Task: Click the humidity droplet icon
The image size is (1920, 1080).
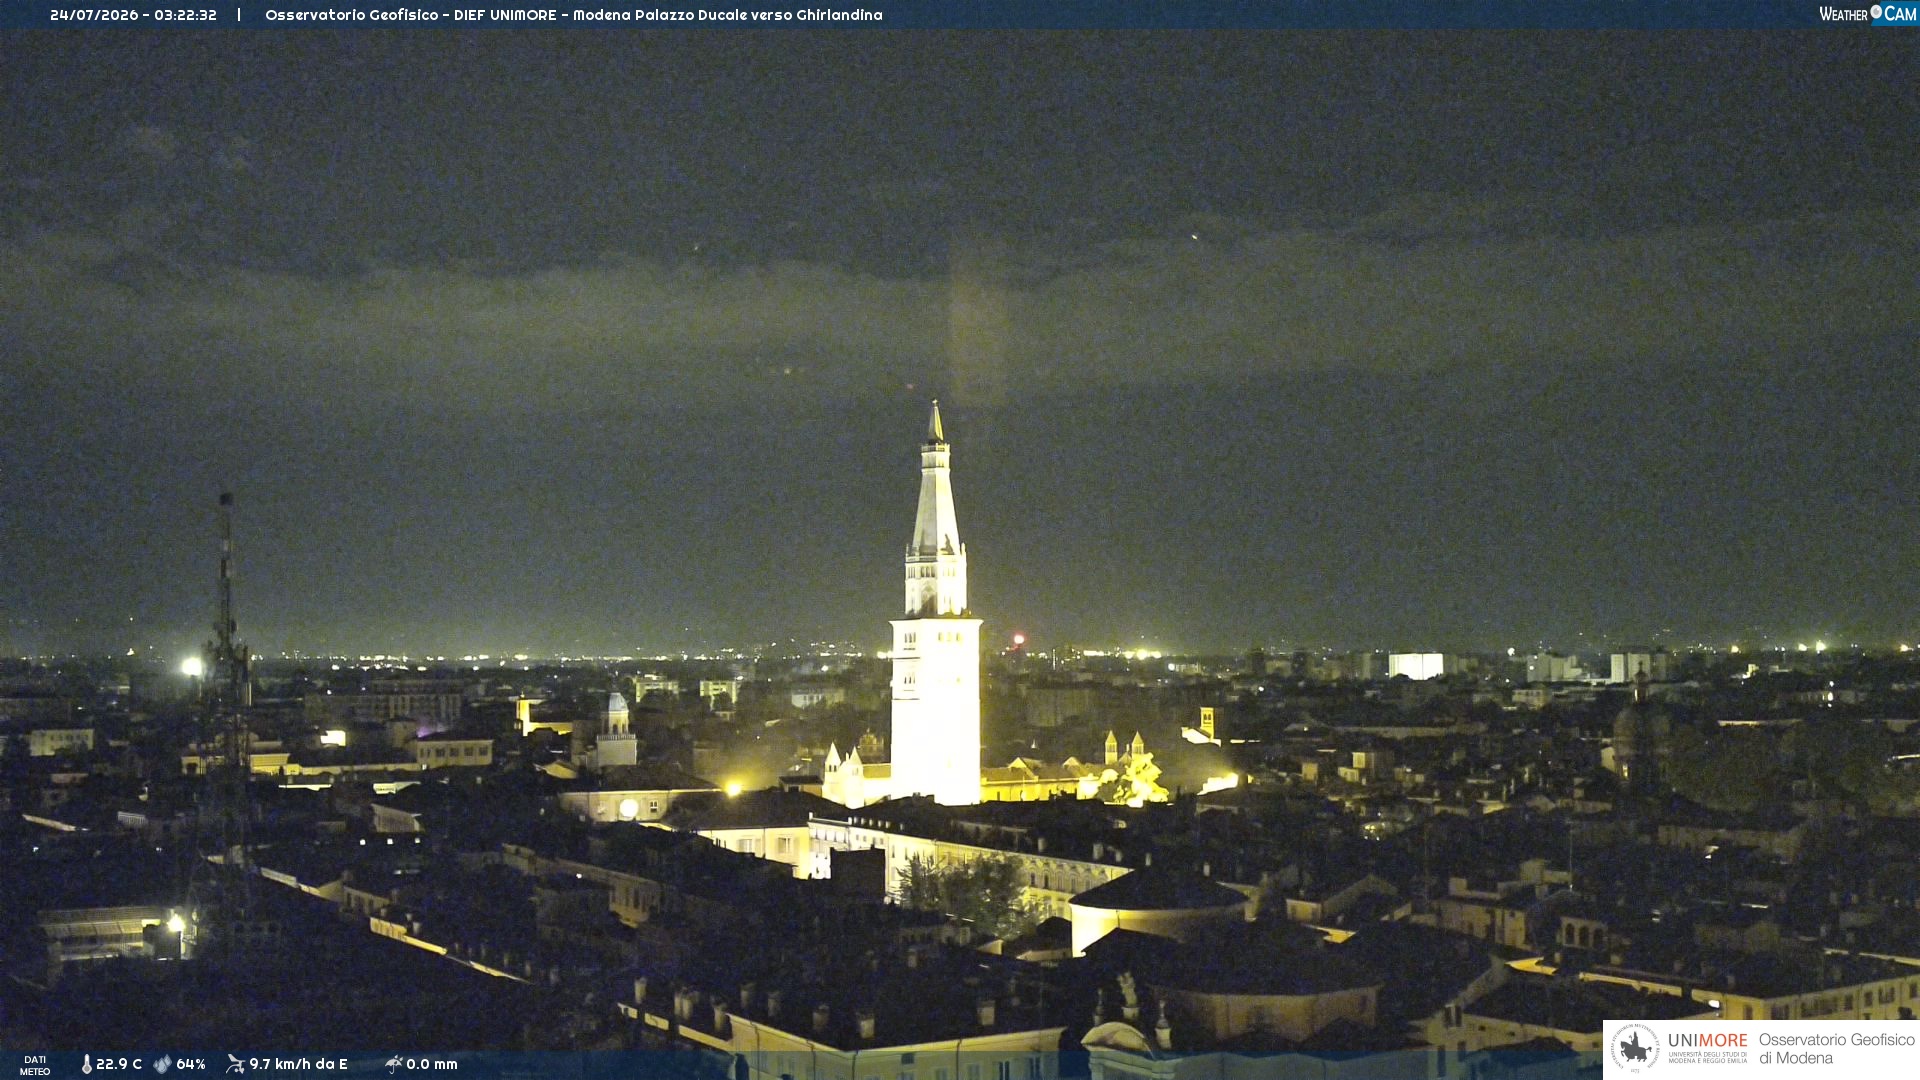Action: pos(162,1064)
